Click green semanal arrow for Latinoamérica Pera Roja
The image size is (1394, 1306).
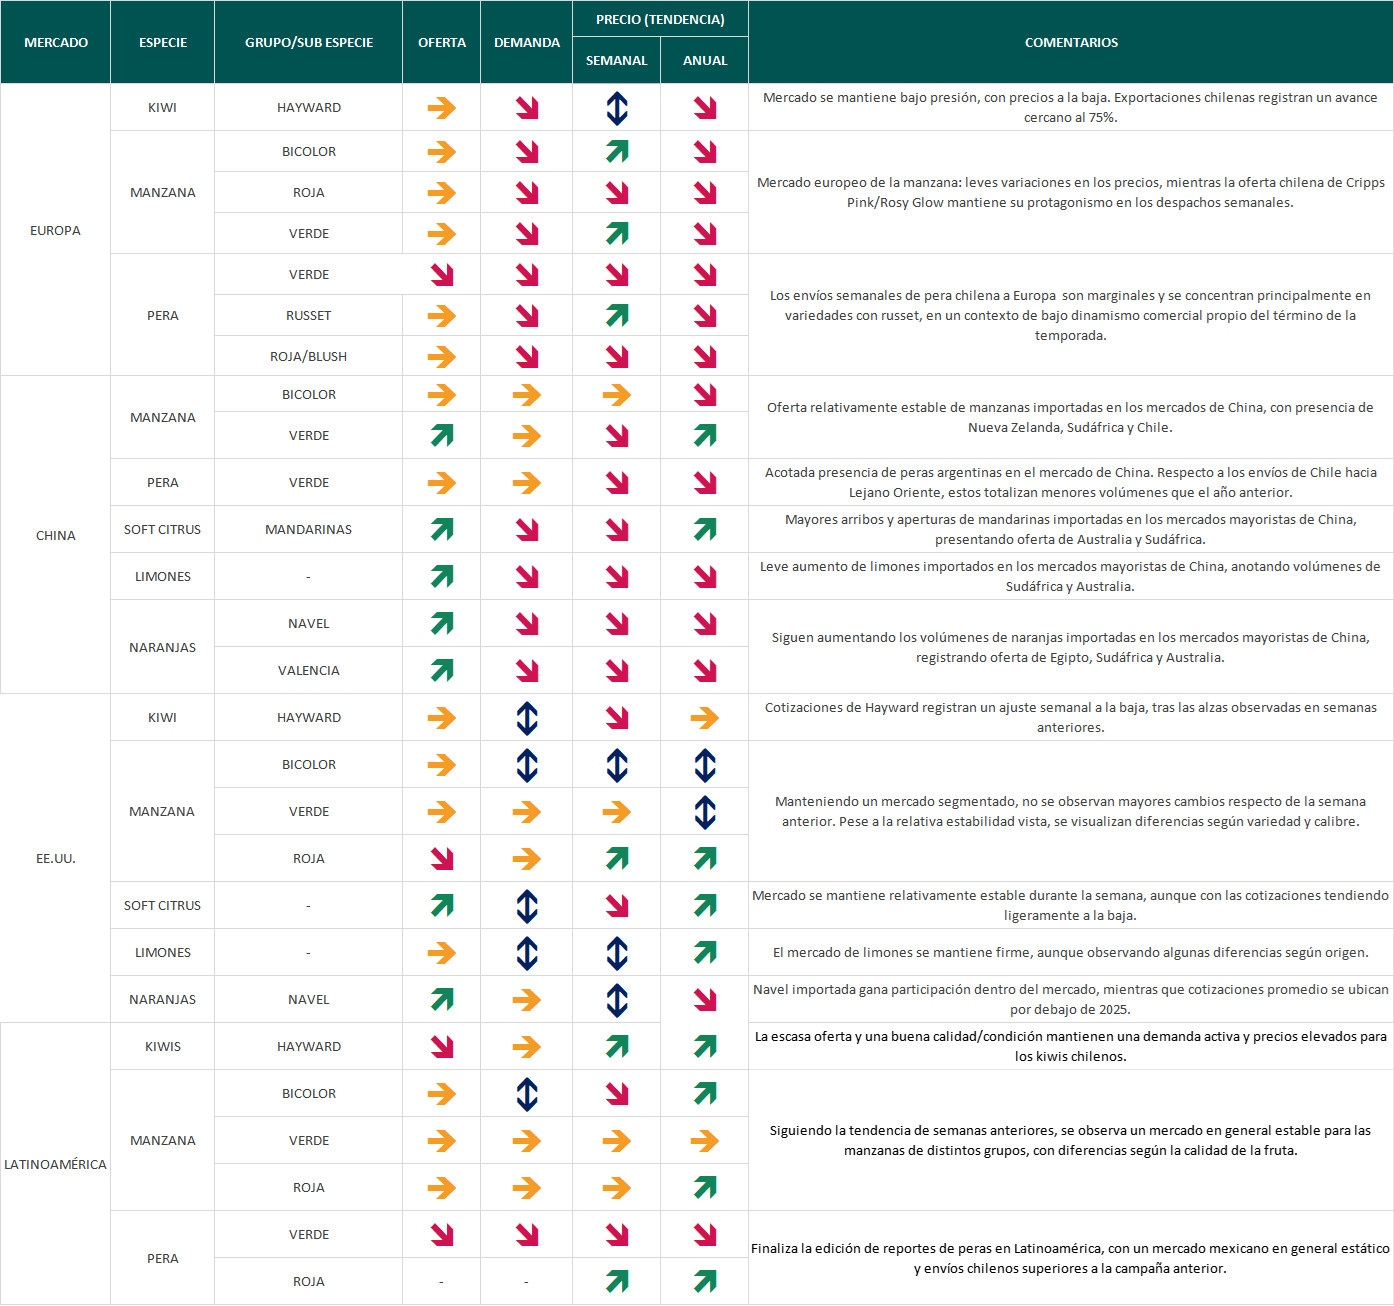pyautogui.click(x=617, y=1282)
